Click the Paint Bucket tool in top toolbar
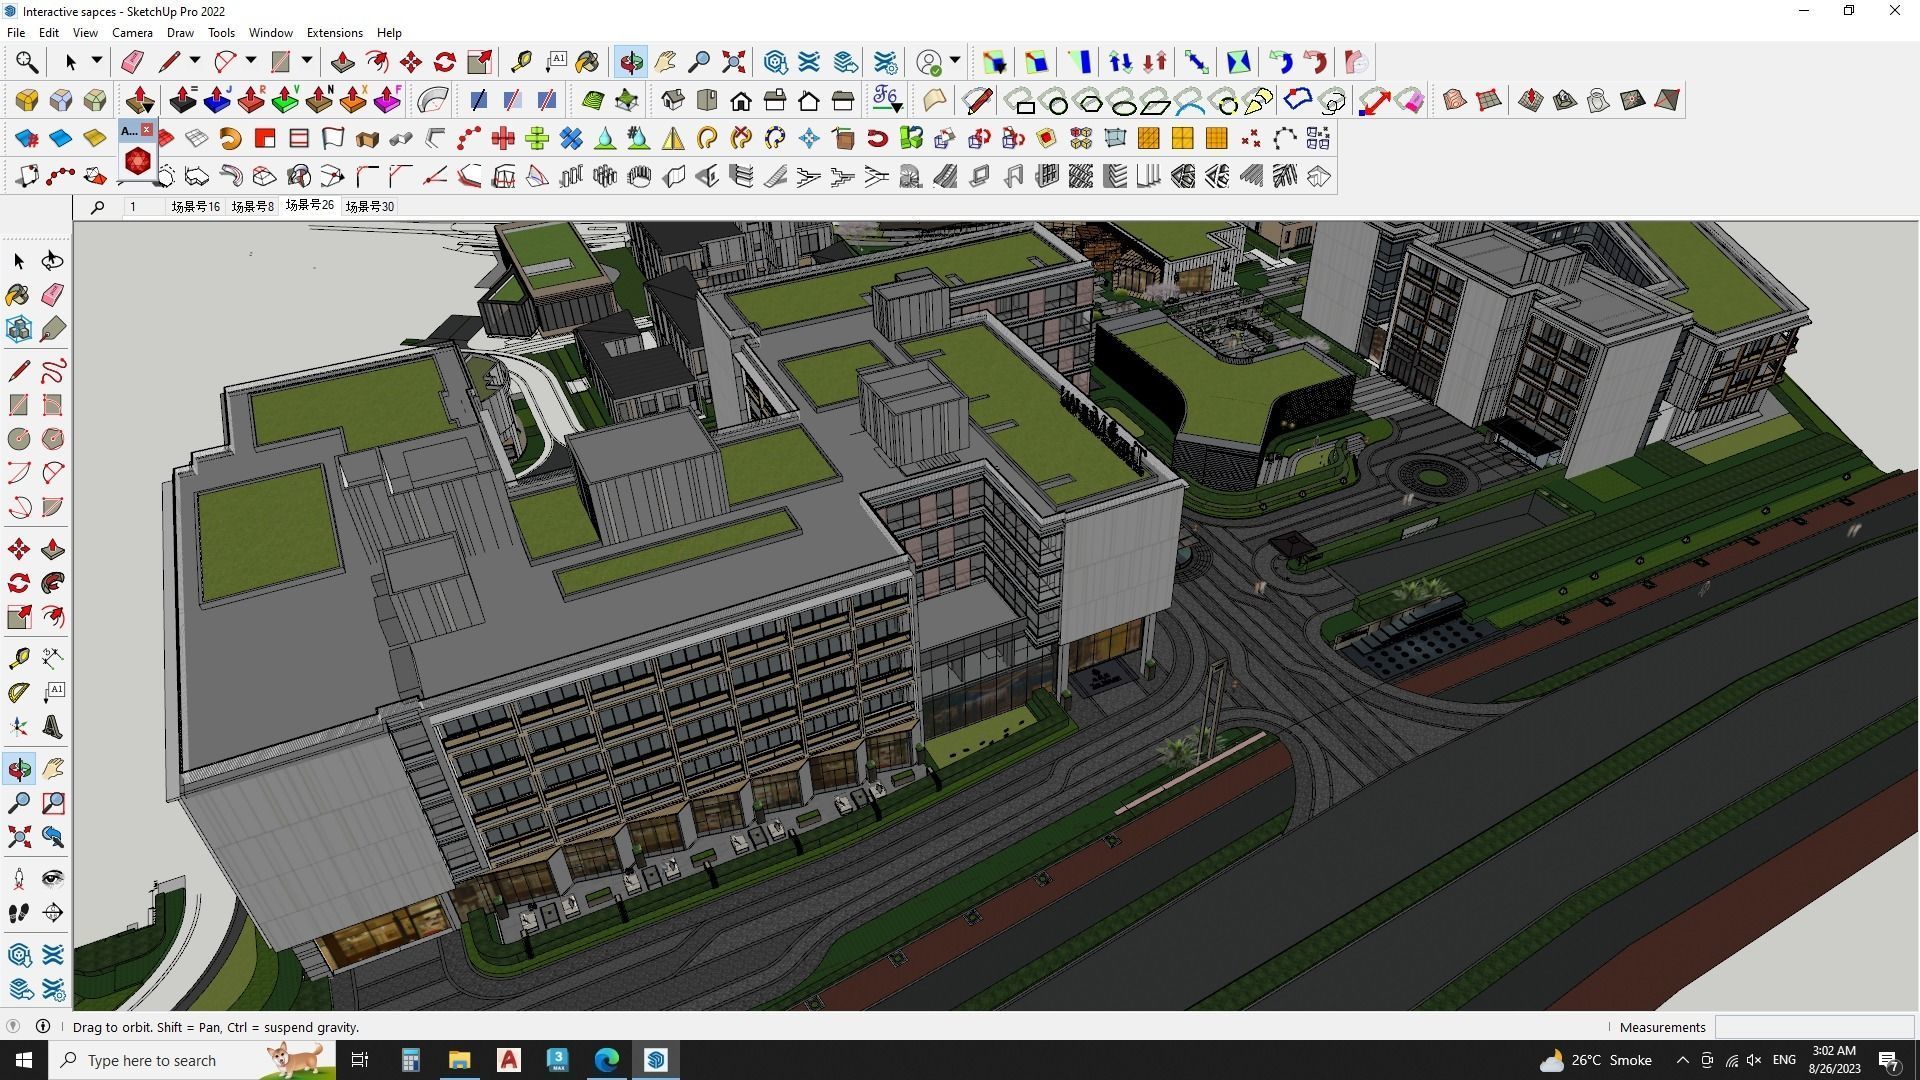Viewport: 1920px width, 1080px height. coord(587,62)
